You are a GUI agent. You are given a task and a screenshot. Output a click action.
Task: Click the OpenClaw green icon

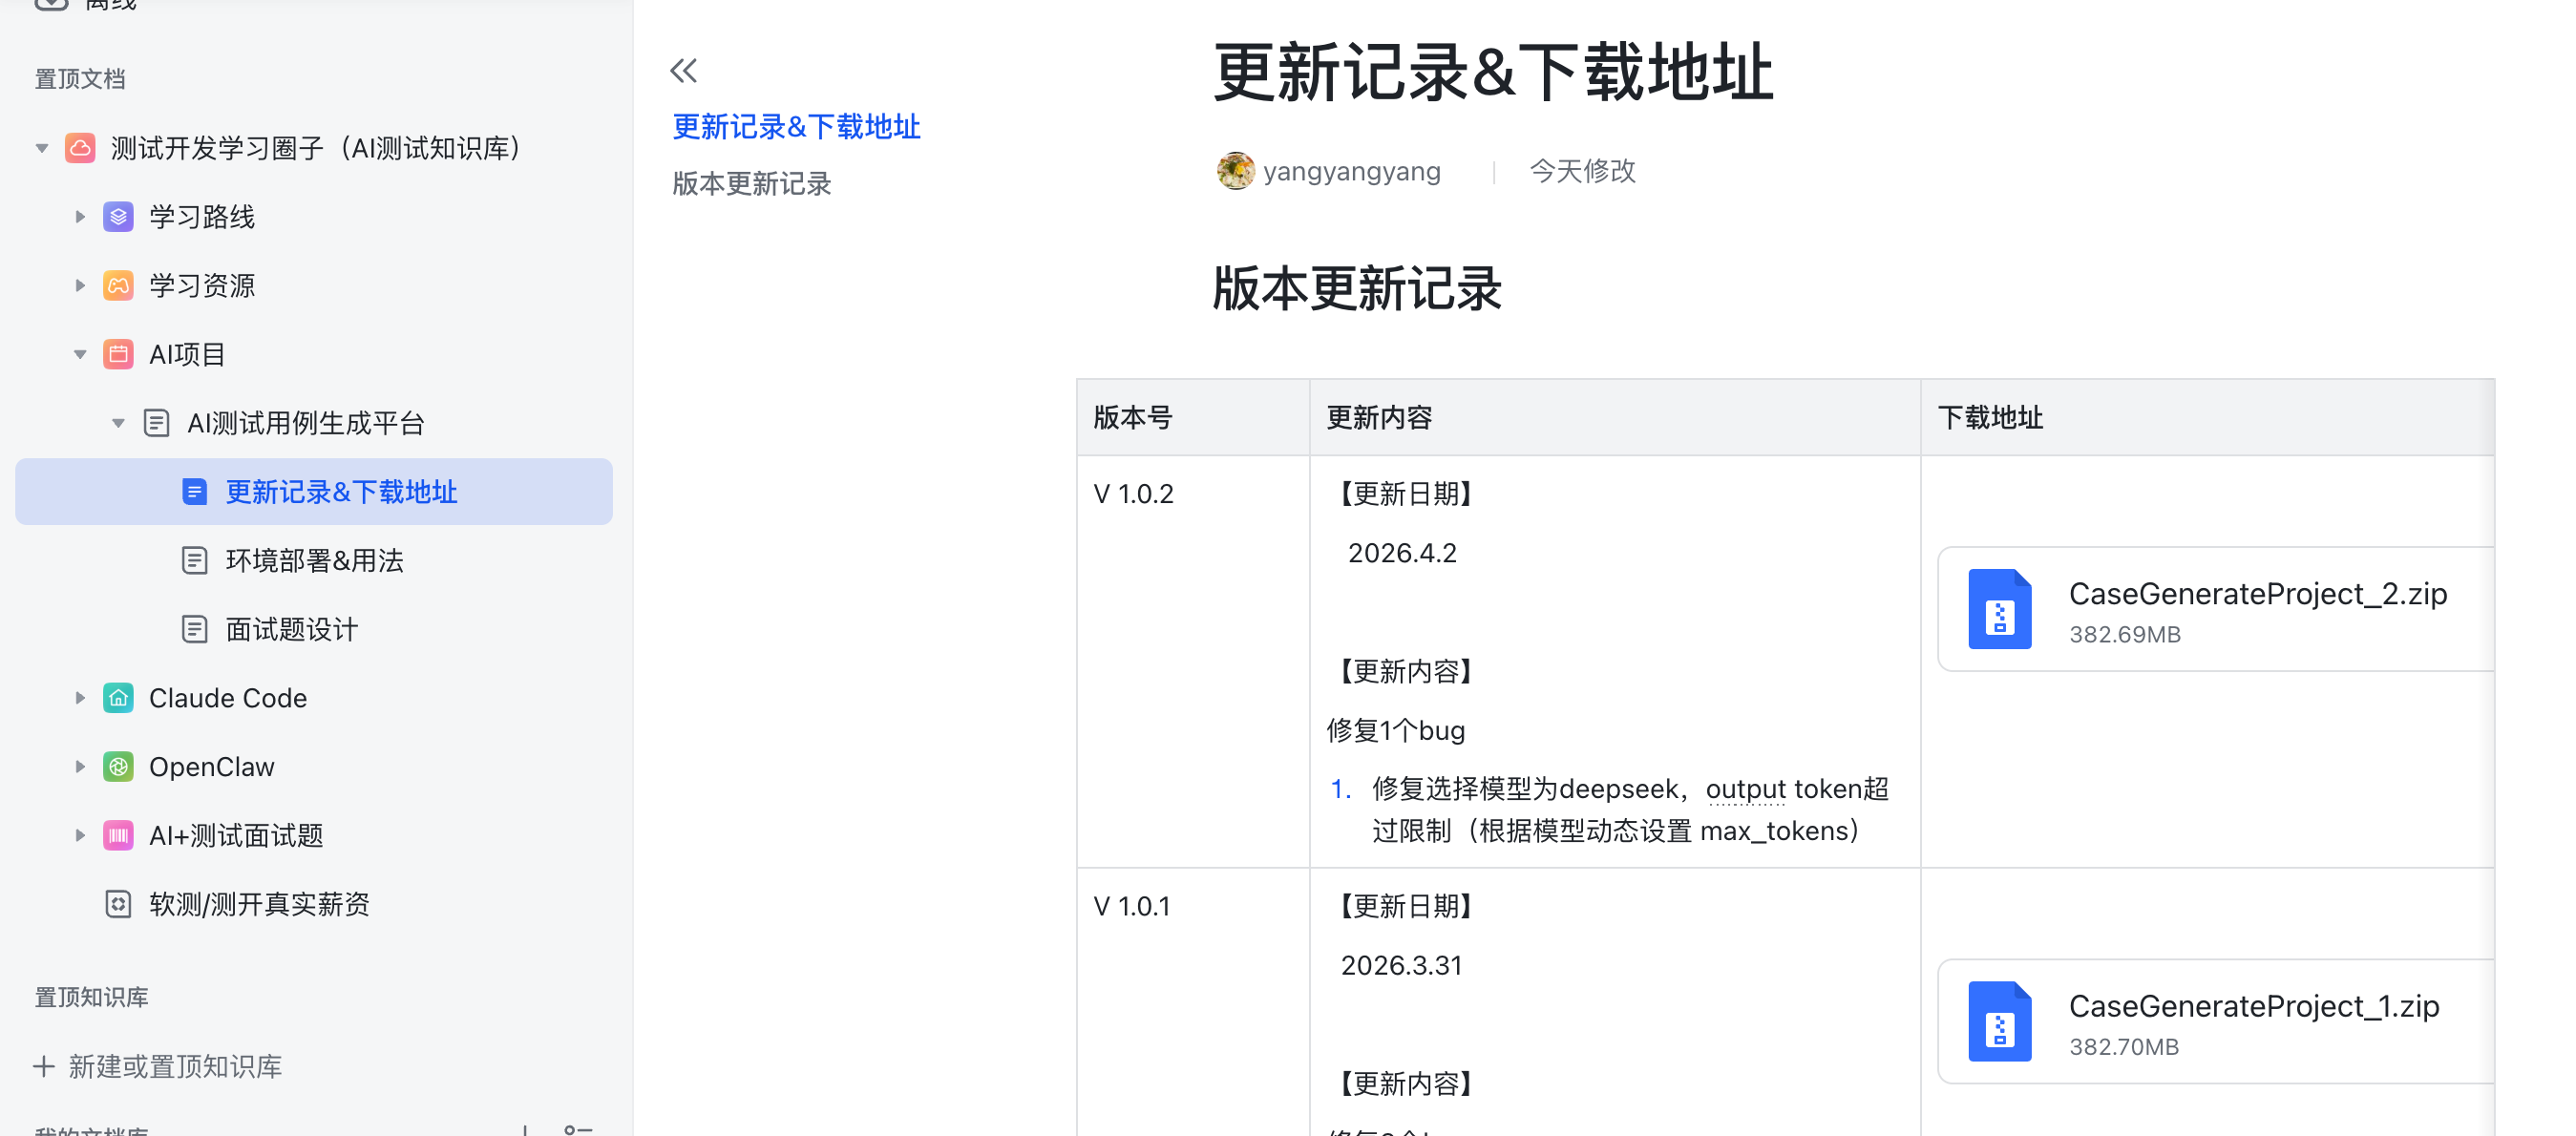[118, 766]
